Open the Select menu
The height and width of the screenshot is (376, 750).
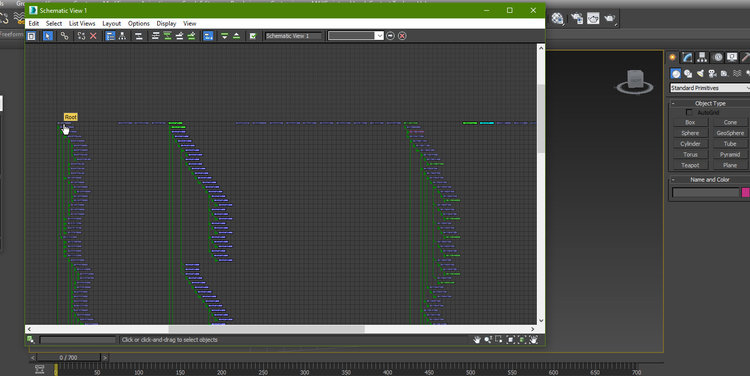(x=54, y=23)
